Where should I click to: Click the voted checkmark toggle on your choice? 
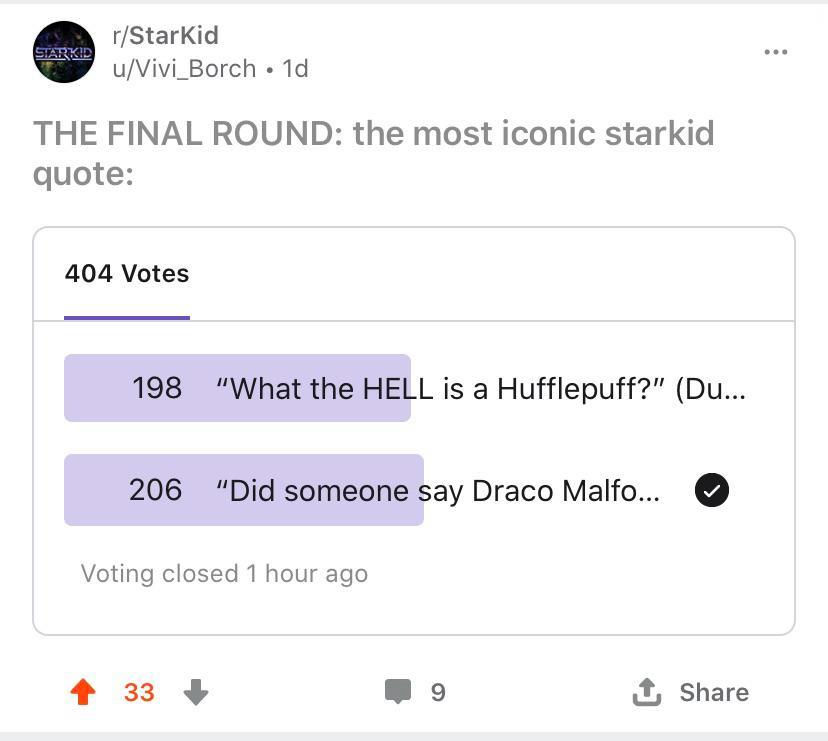712,490
